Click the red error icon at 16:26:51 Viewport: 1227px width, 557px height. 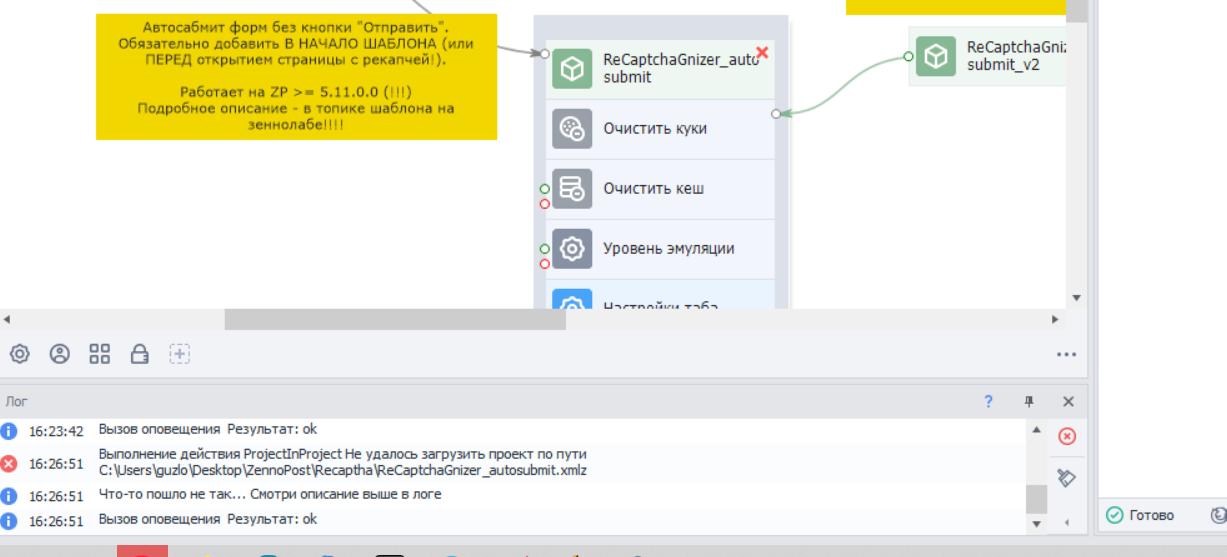[x=9, y=463]
